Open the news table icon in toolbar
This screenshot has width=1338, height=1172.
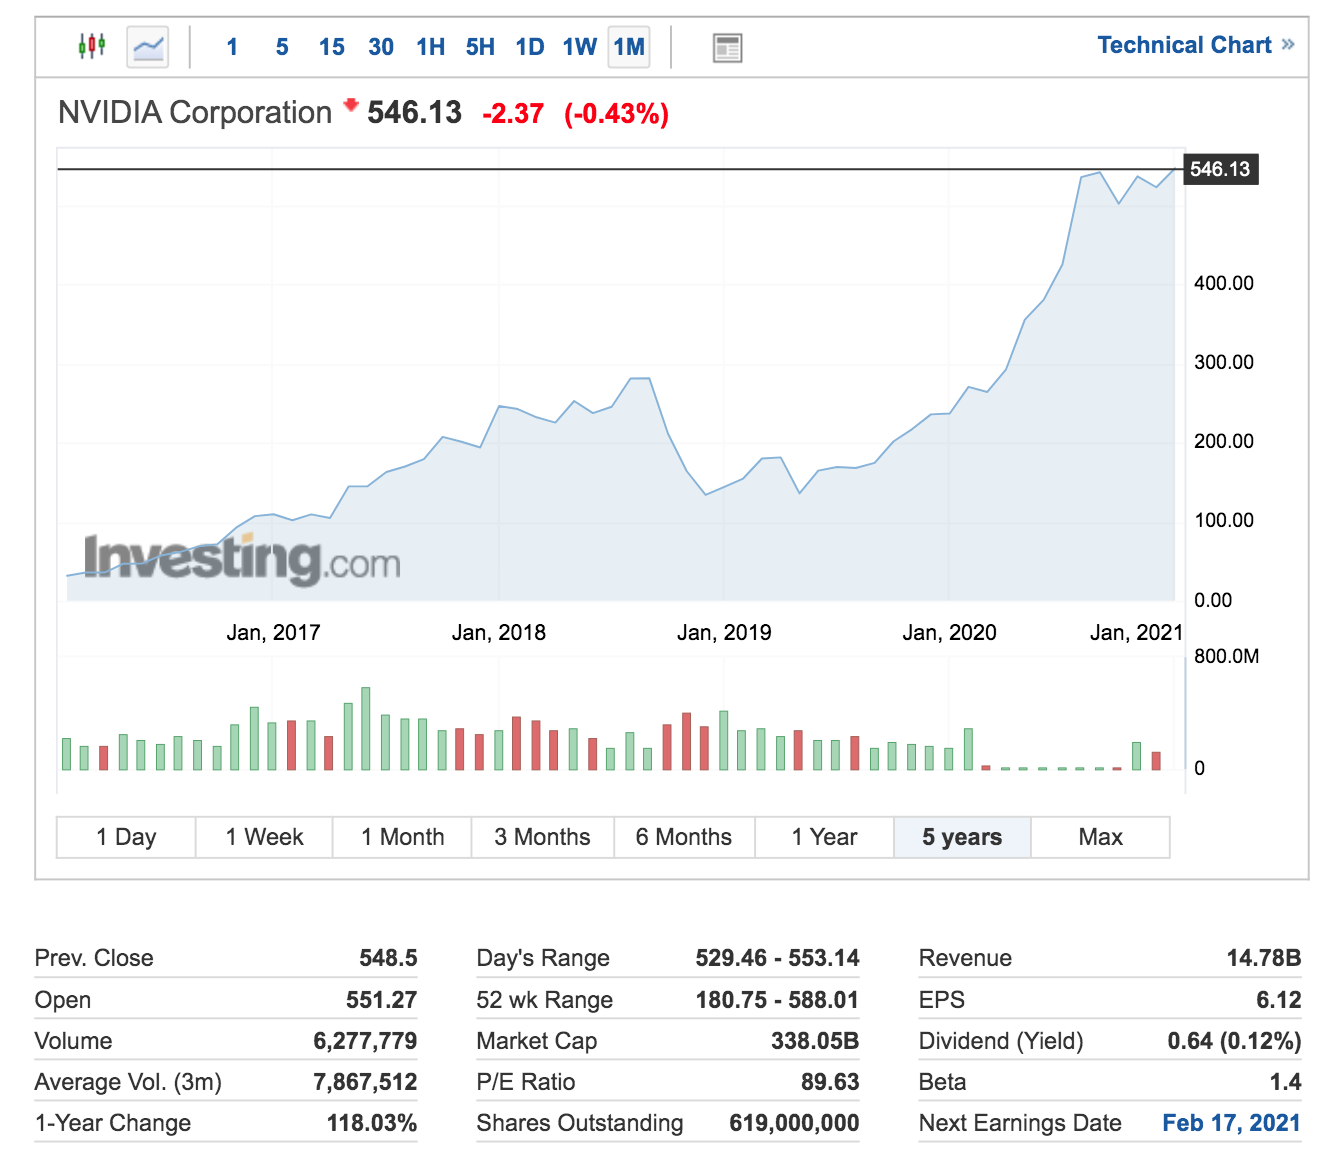727,47
